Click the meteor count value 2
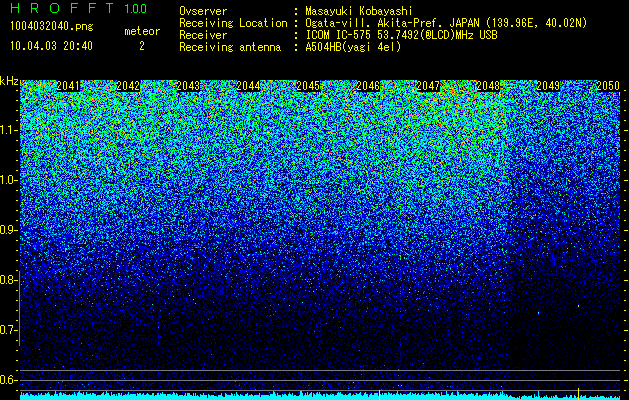Screen dimensions: 629x400 [142, 46]
